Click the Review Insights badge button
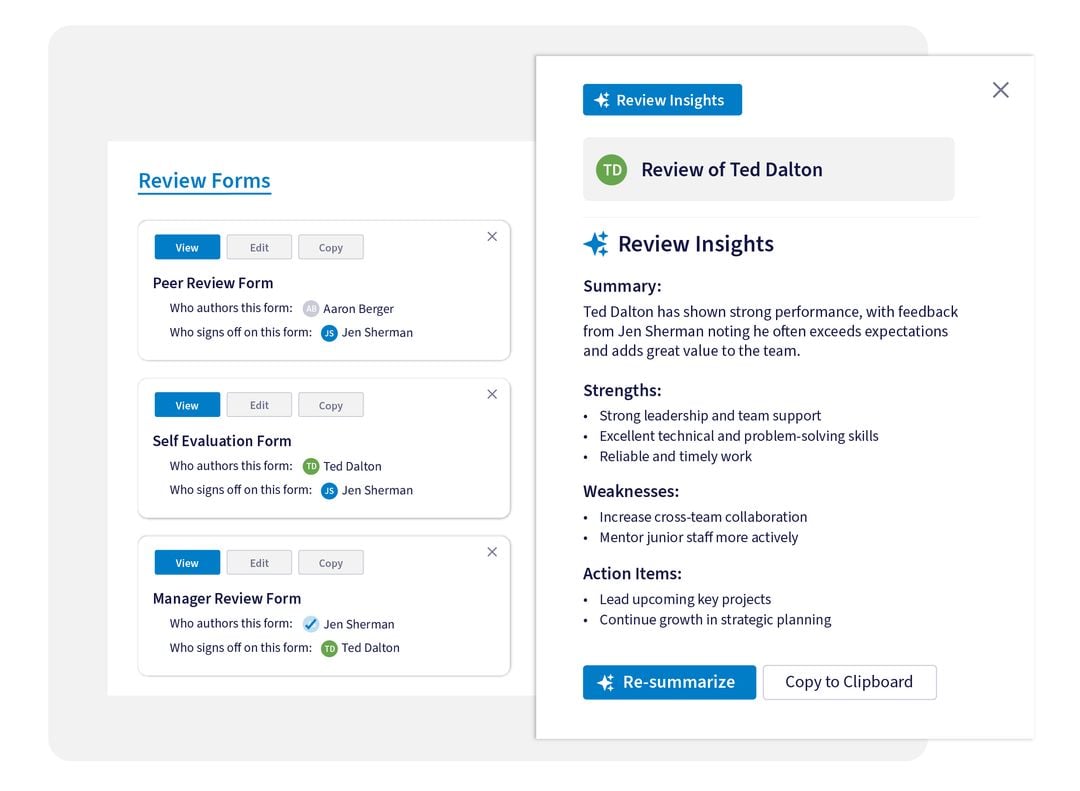The height and width of the screenshot is (791, 1080). [662, 100]
